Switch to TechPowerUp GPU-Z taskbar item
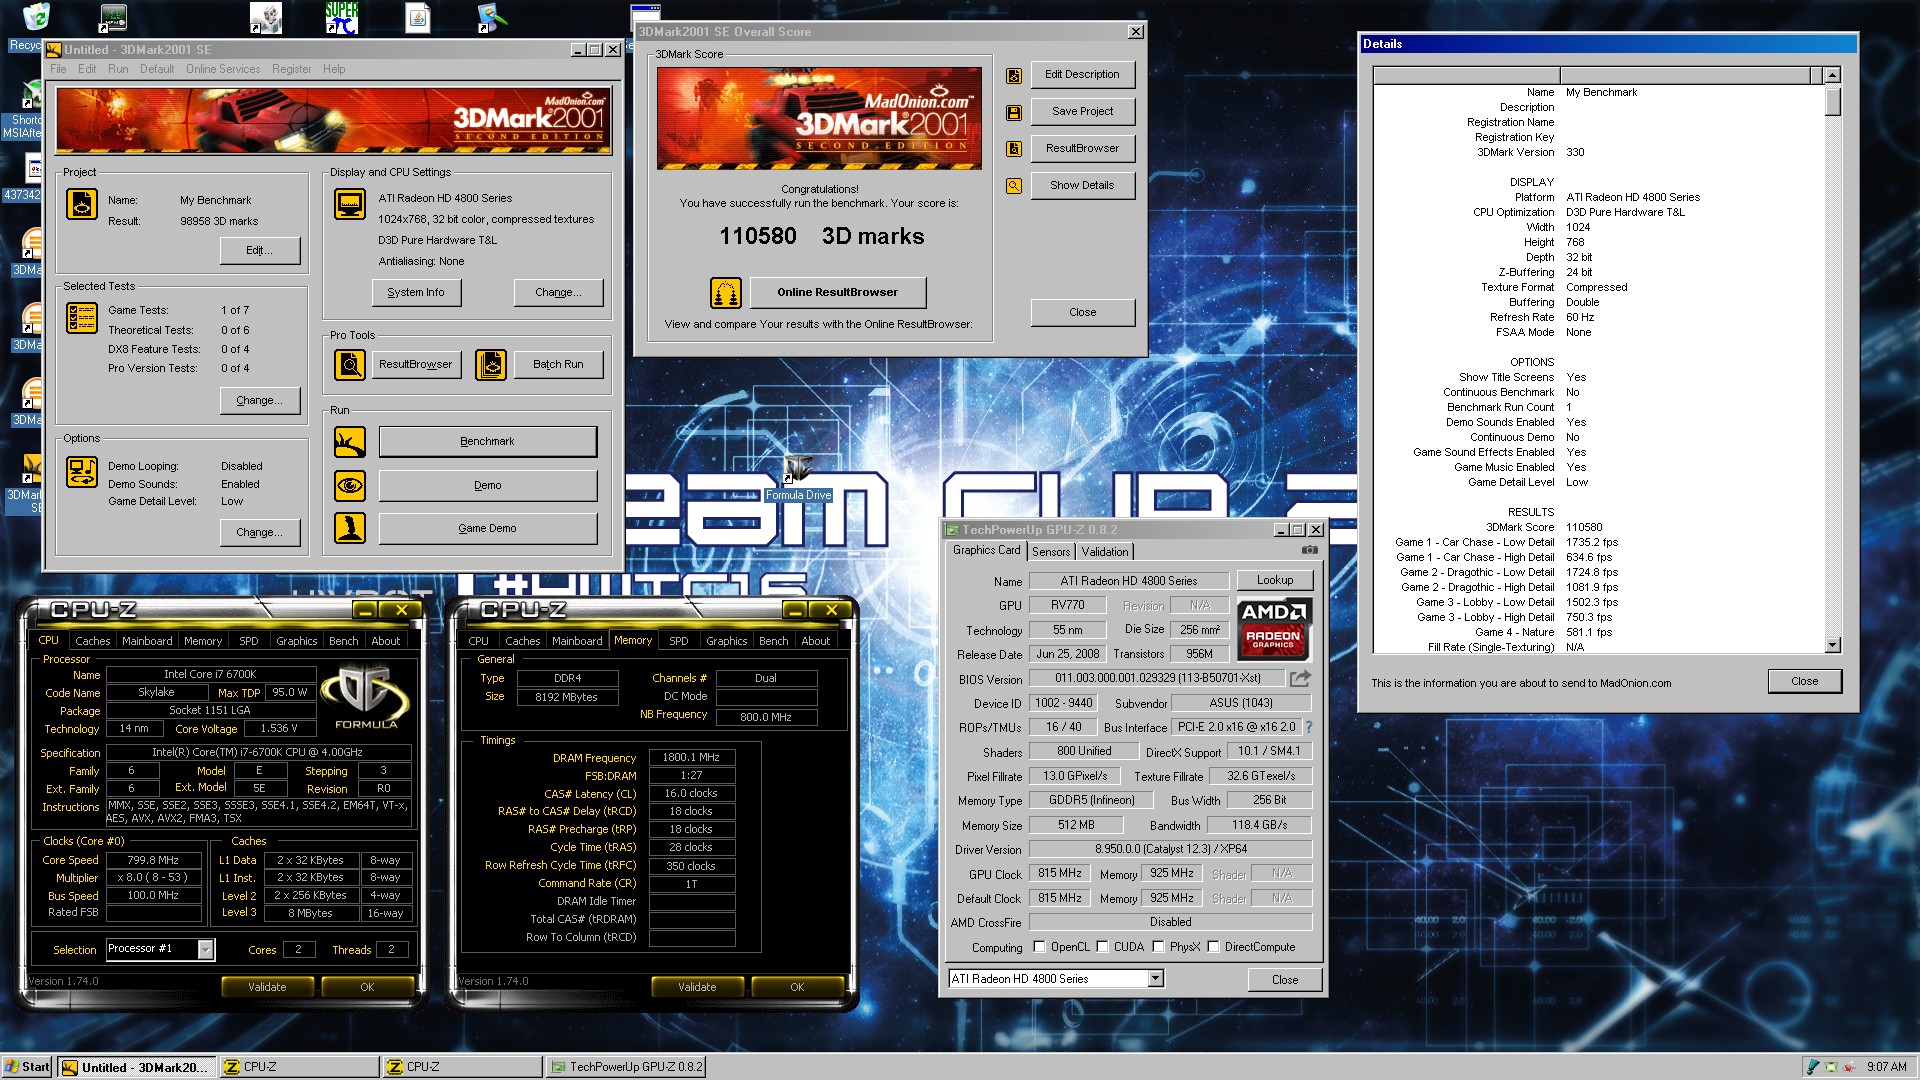The height and width of the screenshot is (1080, 1920). click(x=626, y=1067)
